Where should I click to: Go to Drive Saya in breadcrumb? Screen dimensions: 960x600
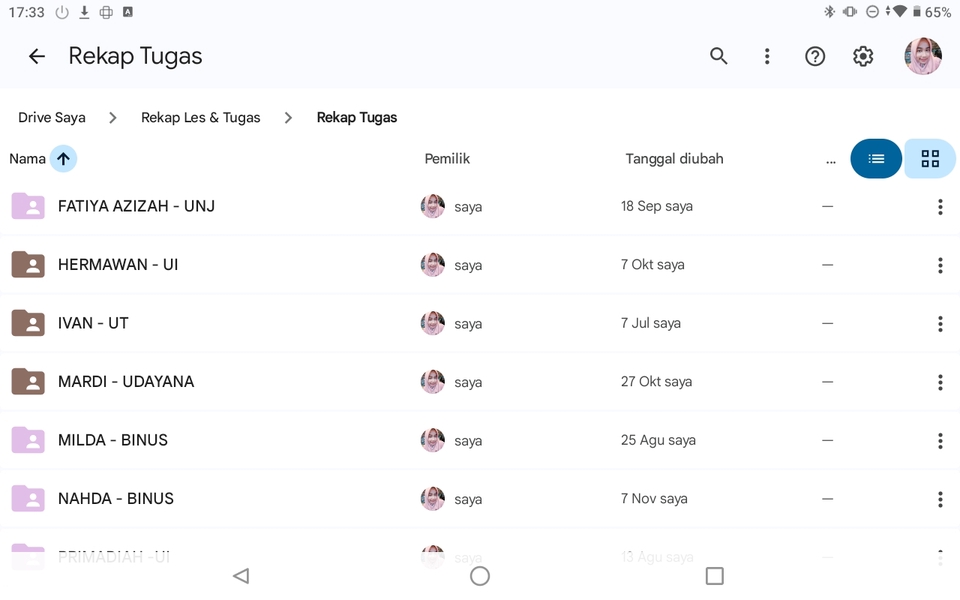tap(52, 118)
